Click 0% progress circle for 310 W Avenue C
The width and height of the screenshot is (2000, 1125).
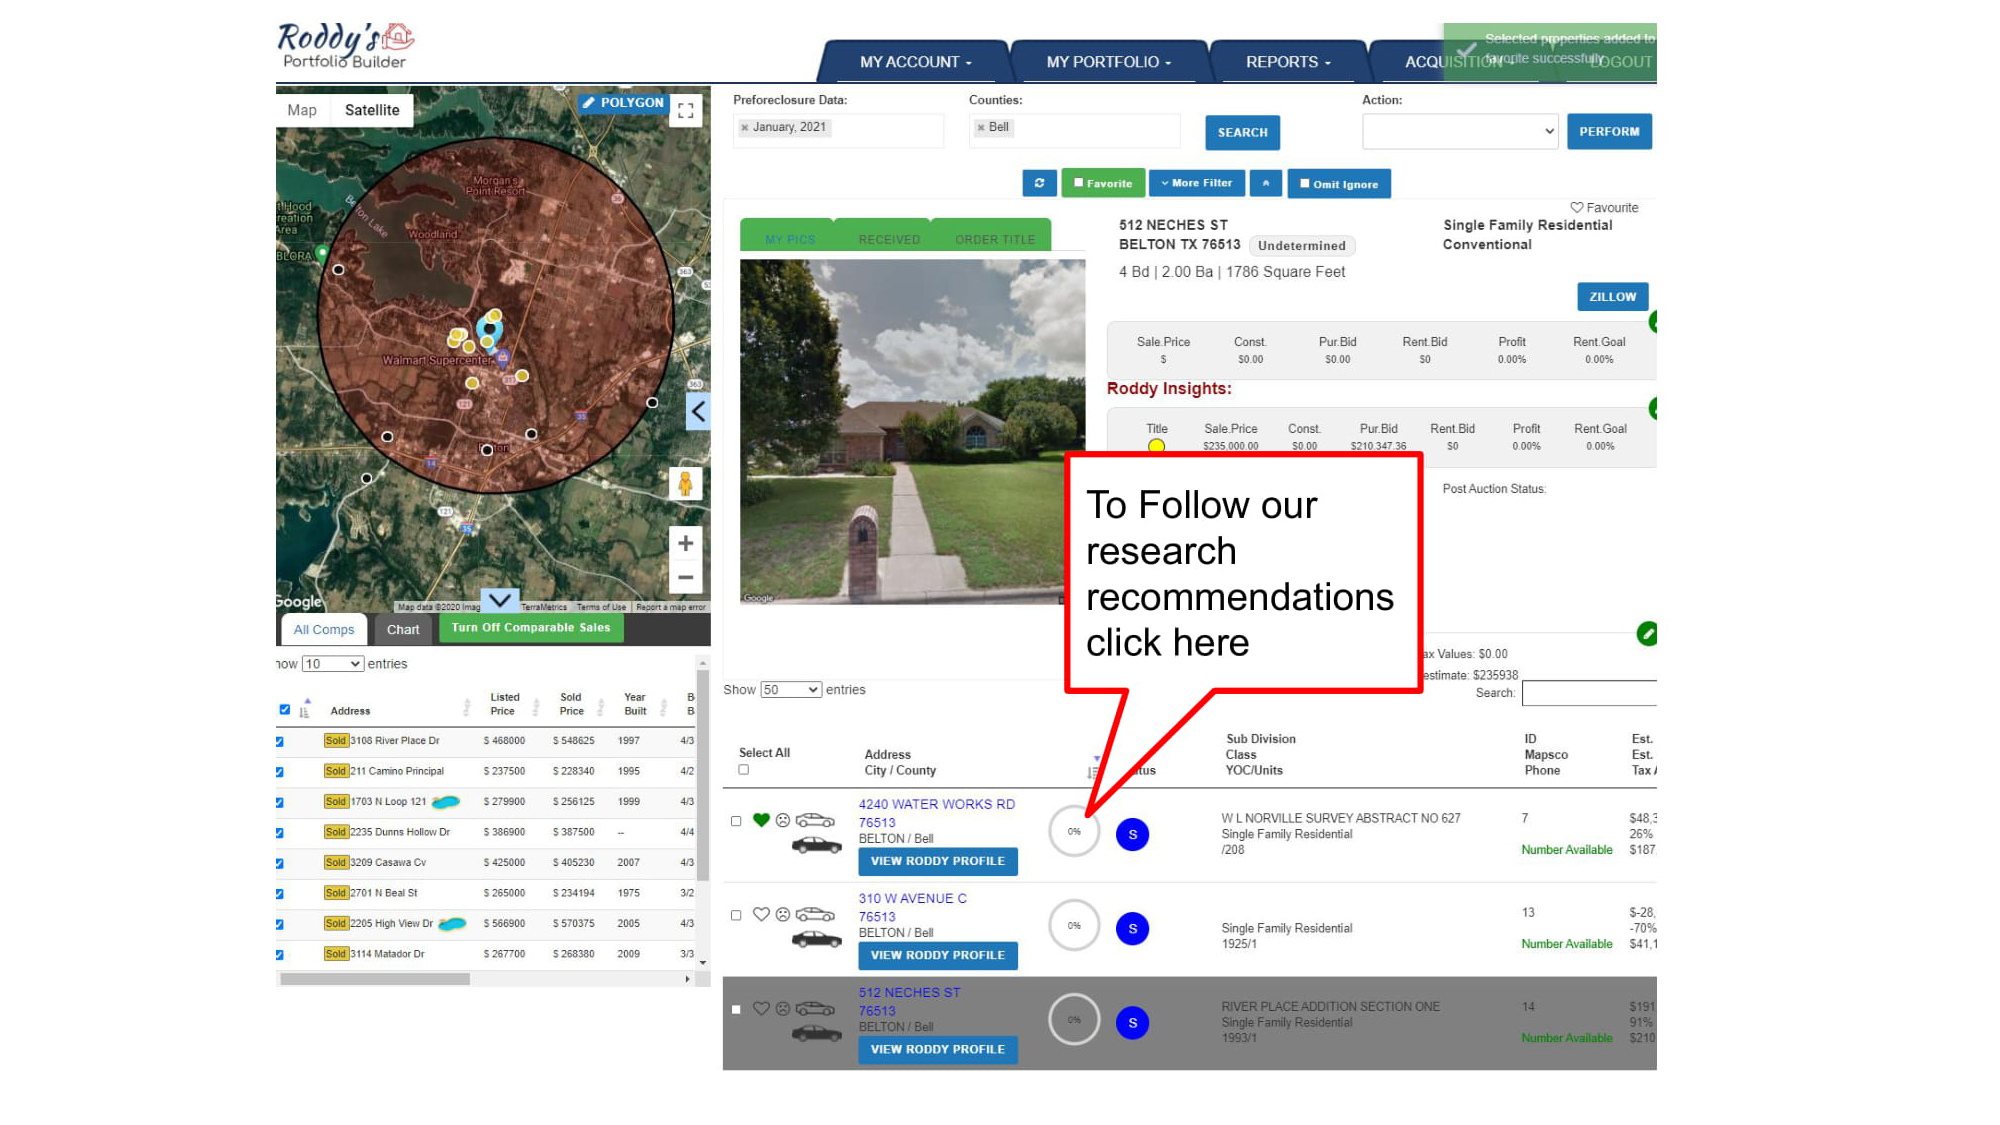pyautogui.click(x=1074, y=925)
